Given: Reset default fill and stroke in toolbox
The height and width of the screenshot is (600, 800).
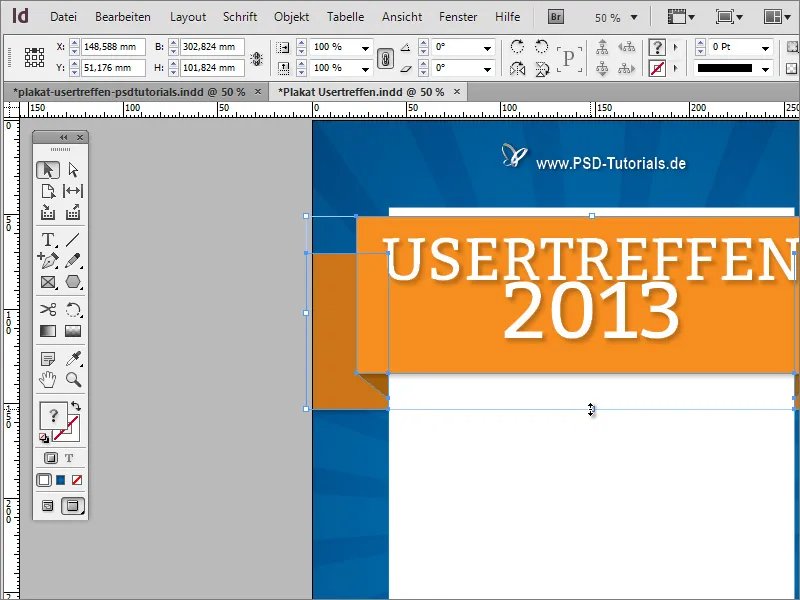Looking at the screenshot, I should 44,438.
